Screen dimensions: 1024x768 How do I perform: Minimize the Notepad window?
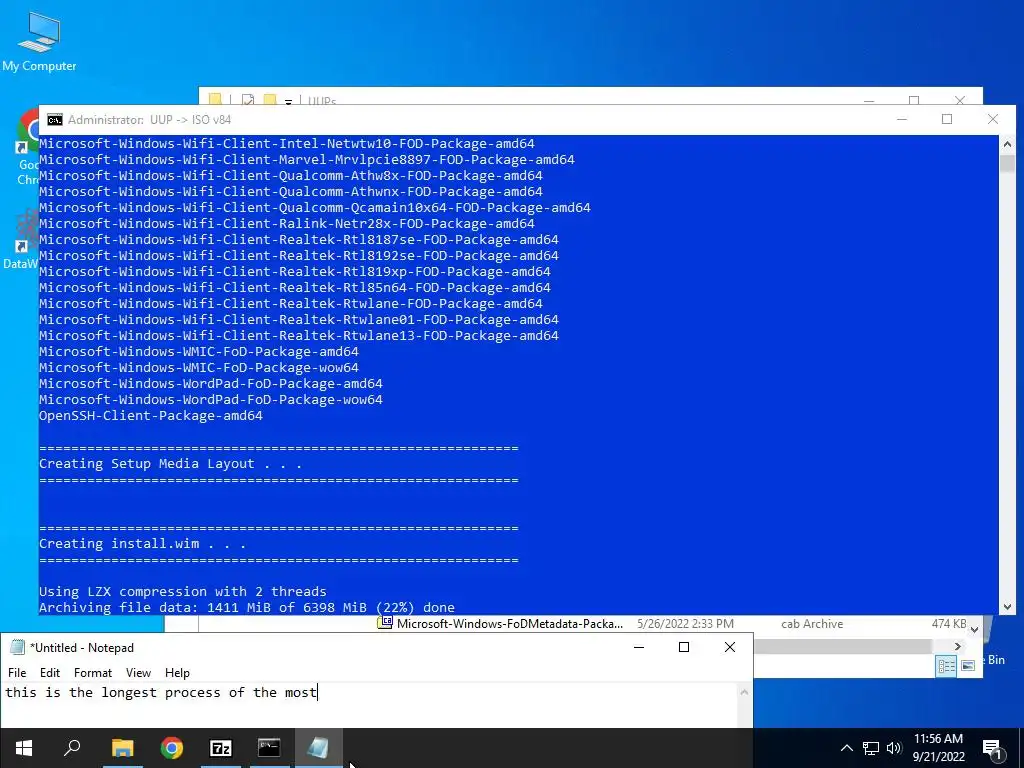(x=639, y=647)
